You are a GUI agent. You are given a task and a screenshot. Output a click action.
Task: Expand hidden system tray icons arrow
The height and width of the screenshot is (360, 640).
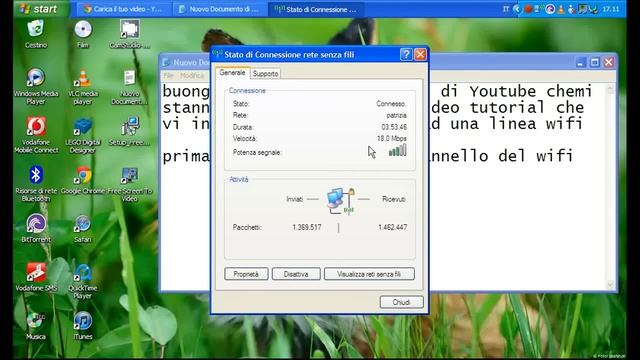(518, 9)
